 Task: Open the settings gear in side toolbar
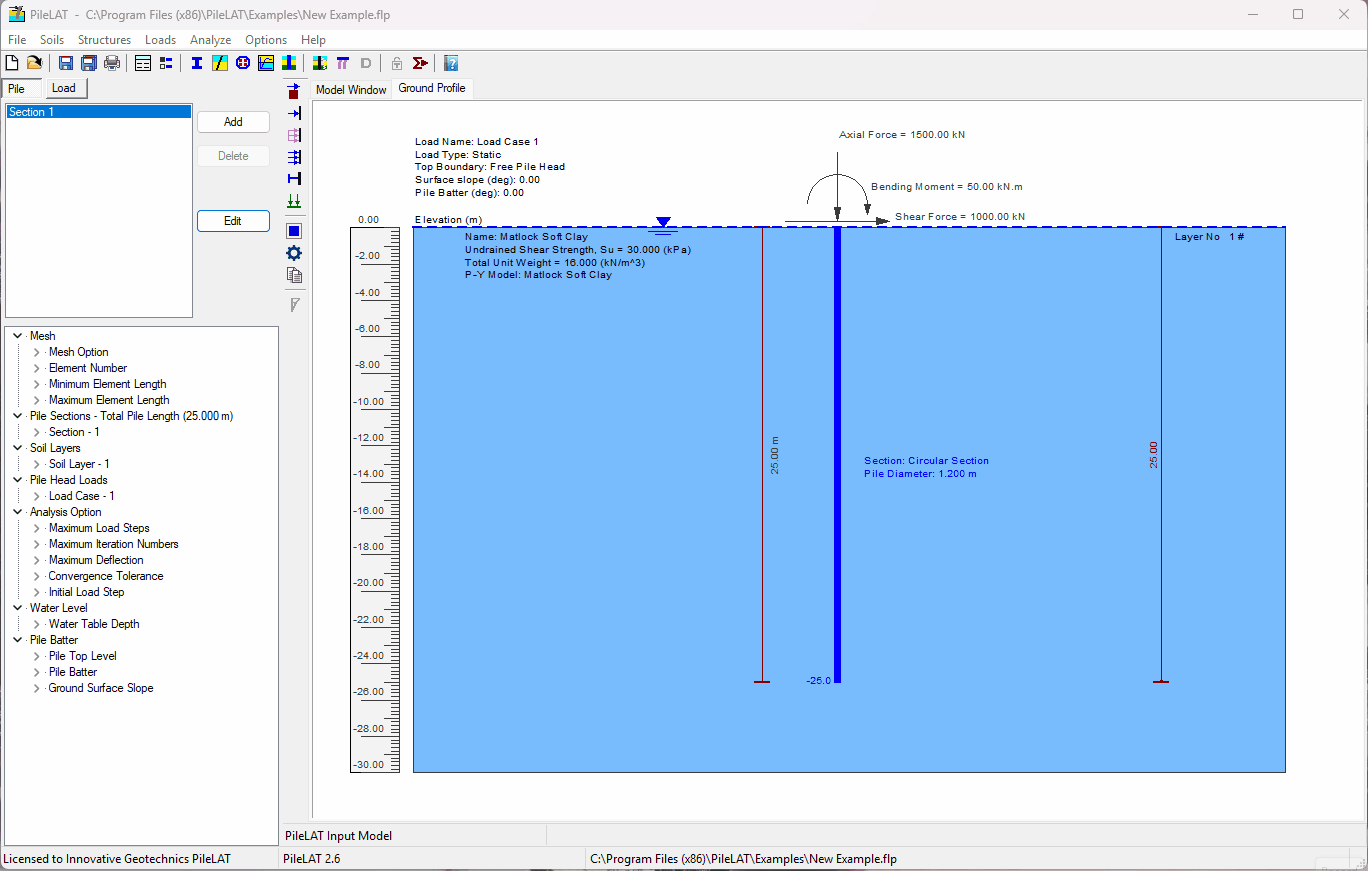(293, 252)
